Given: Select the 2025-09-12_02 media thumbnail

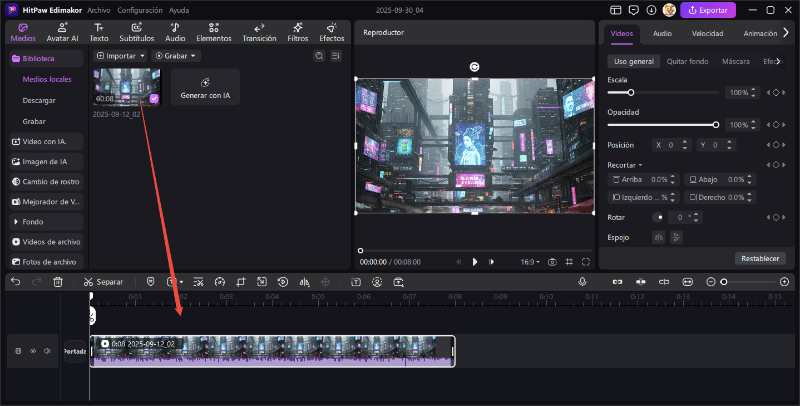Looking at the screenshot, I should tap(126, 87).
